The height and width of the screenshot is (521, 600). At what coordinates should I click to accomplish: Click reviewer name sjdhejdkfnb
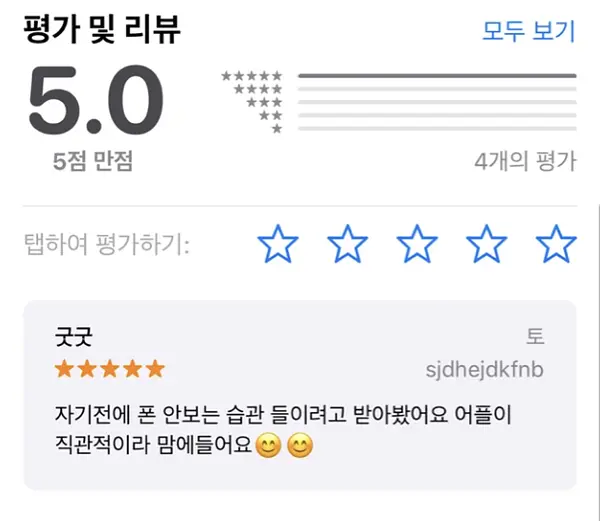click(484, 370)
